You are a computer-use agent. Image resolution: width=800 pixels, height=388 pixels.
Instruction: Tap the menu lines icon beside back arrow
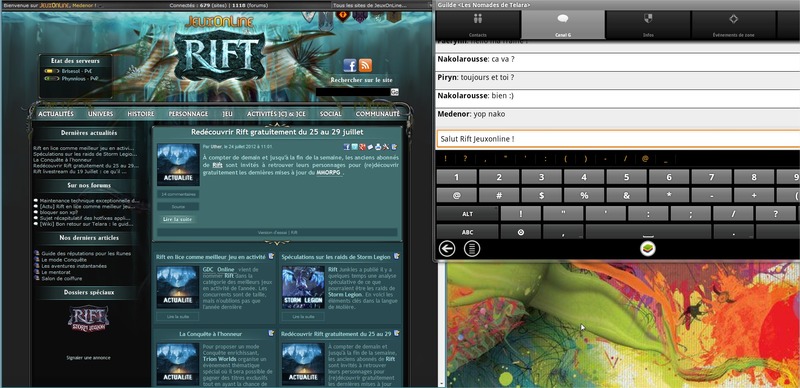point(472,249)
